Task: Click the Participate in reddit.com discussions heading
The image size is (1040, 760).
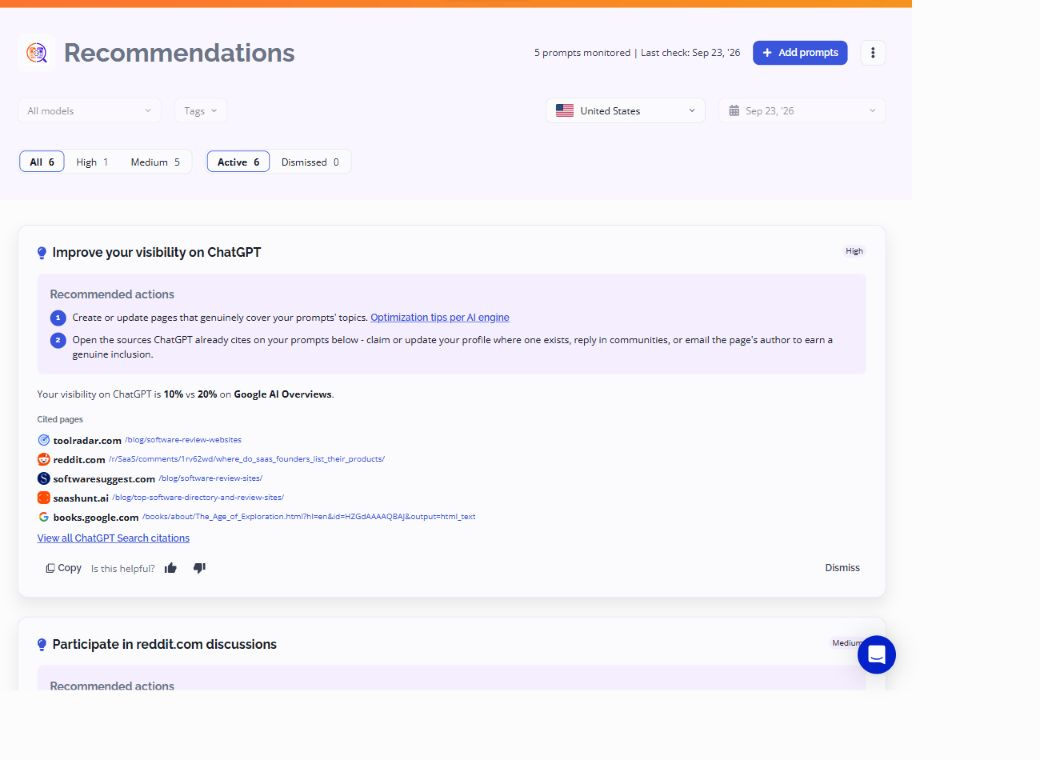Action: tap(164, 644)
